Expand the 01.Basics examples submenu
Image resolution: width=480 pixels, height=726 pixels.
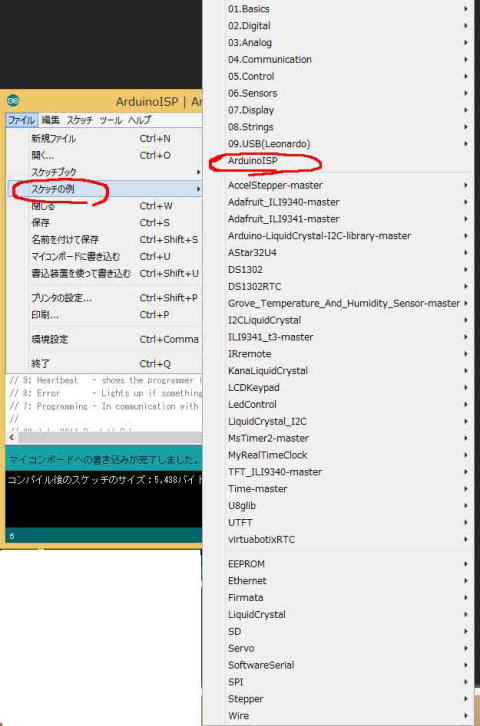pos(347,9)
